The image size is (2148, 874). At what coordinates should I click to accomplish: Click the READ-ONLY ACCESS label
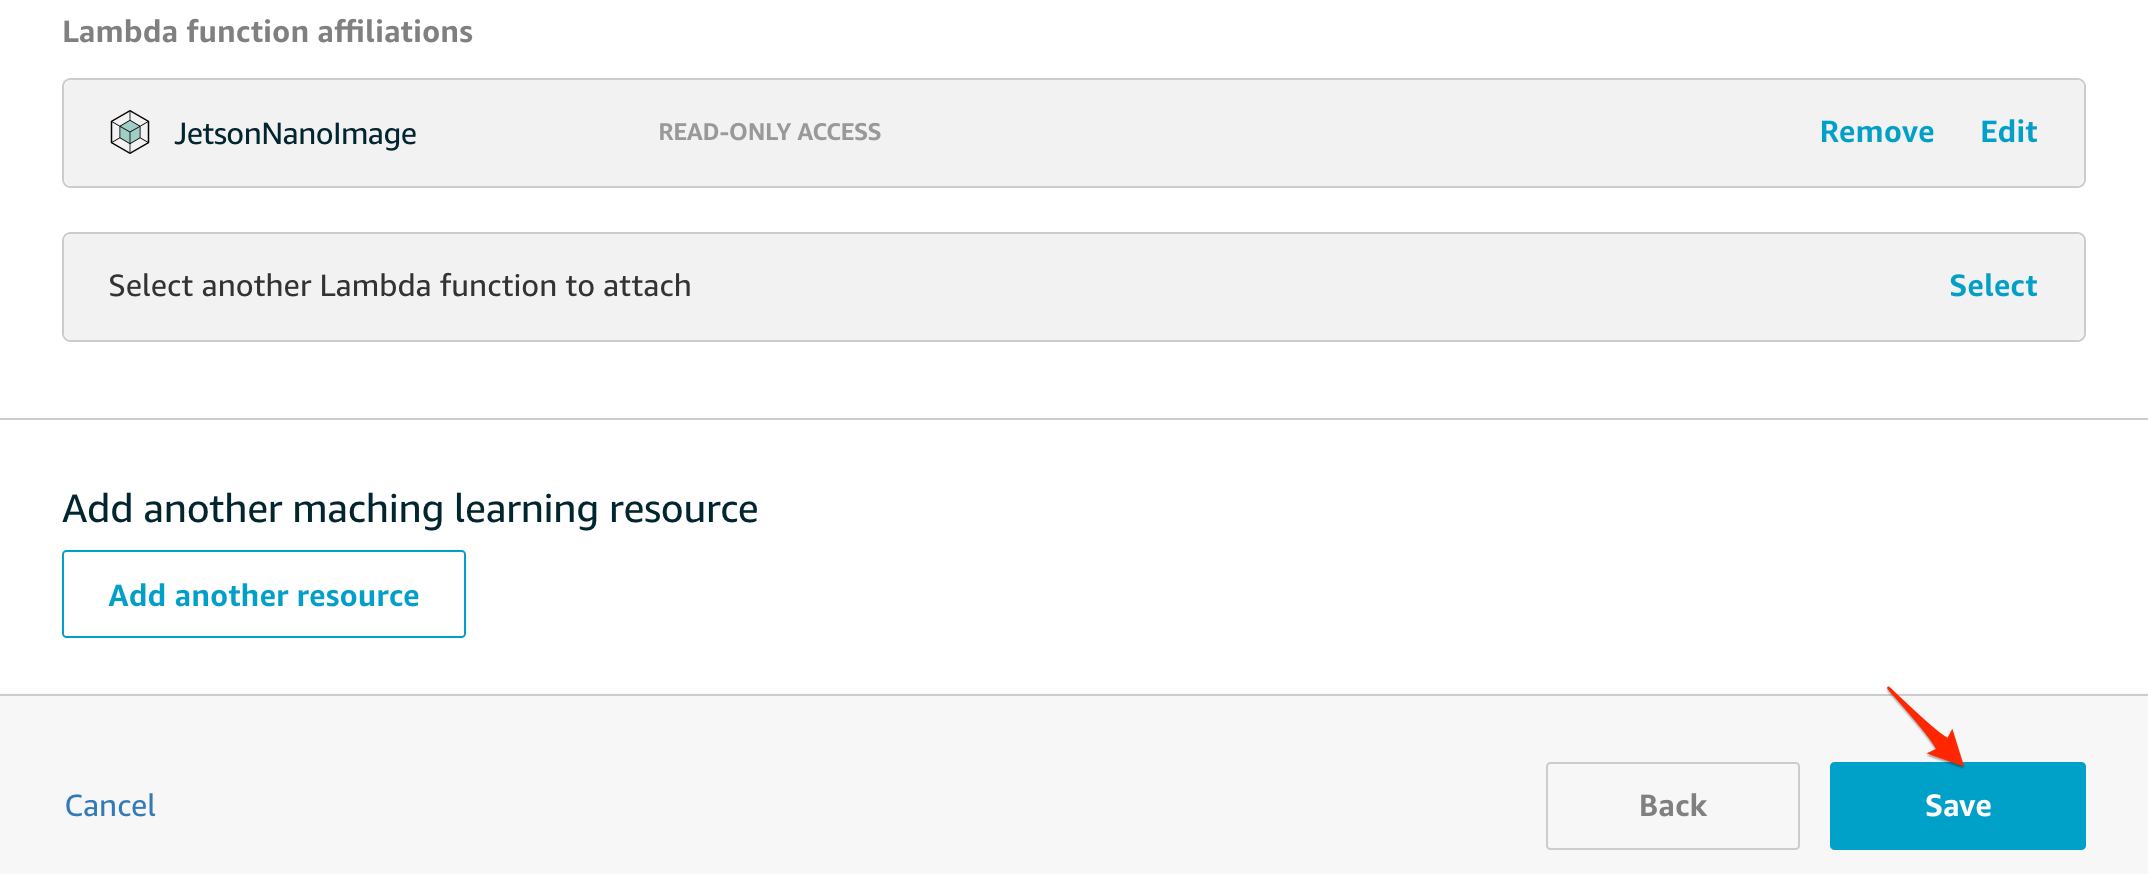pos(769,132)
